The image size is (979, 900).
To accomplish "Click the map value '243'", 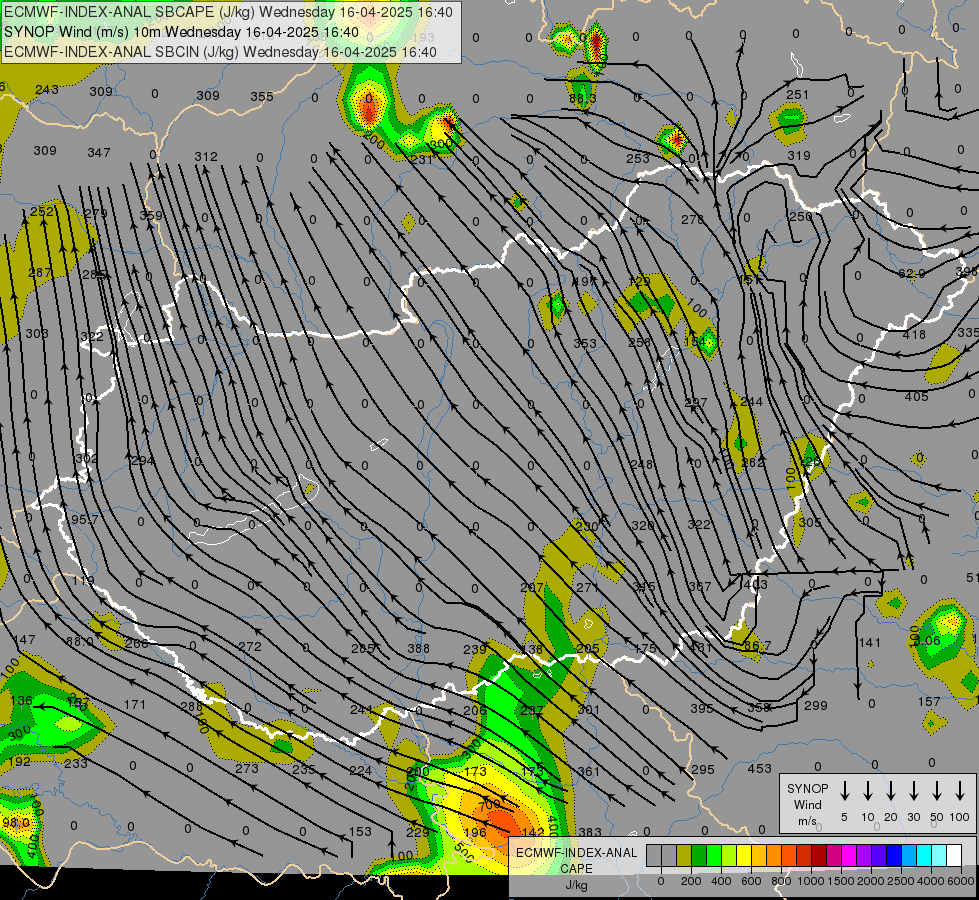I will [x=47, y=89].
